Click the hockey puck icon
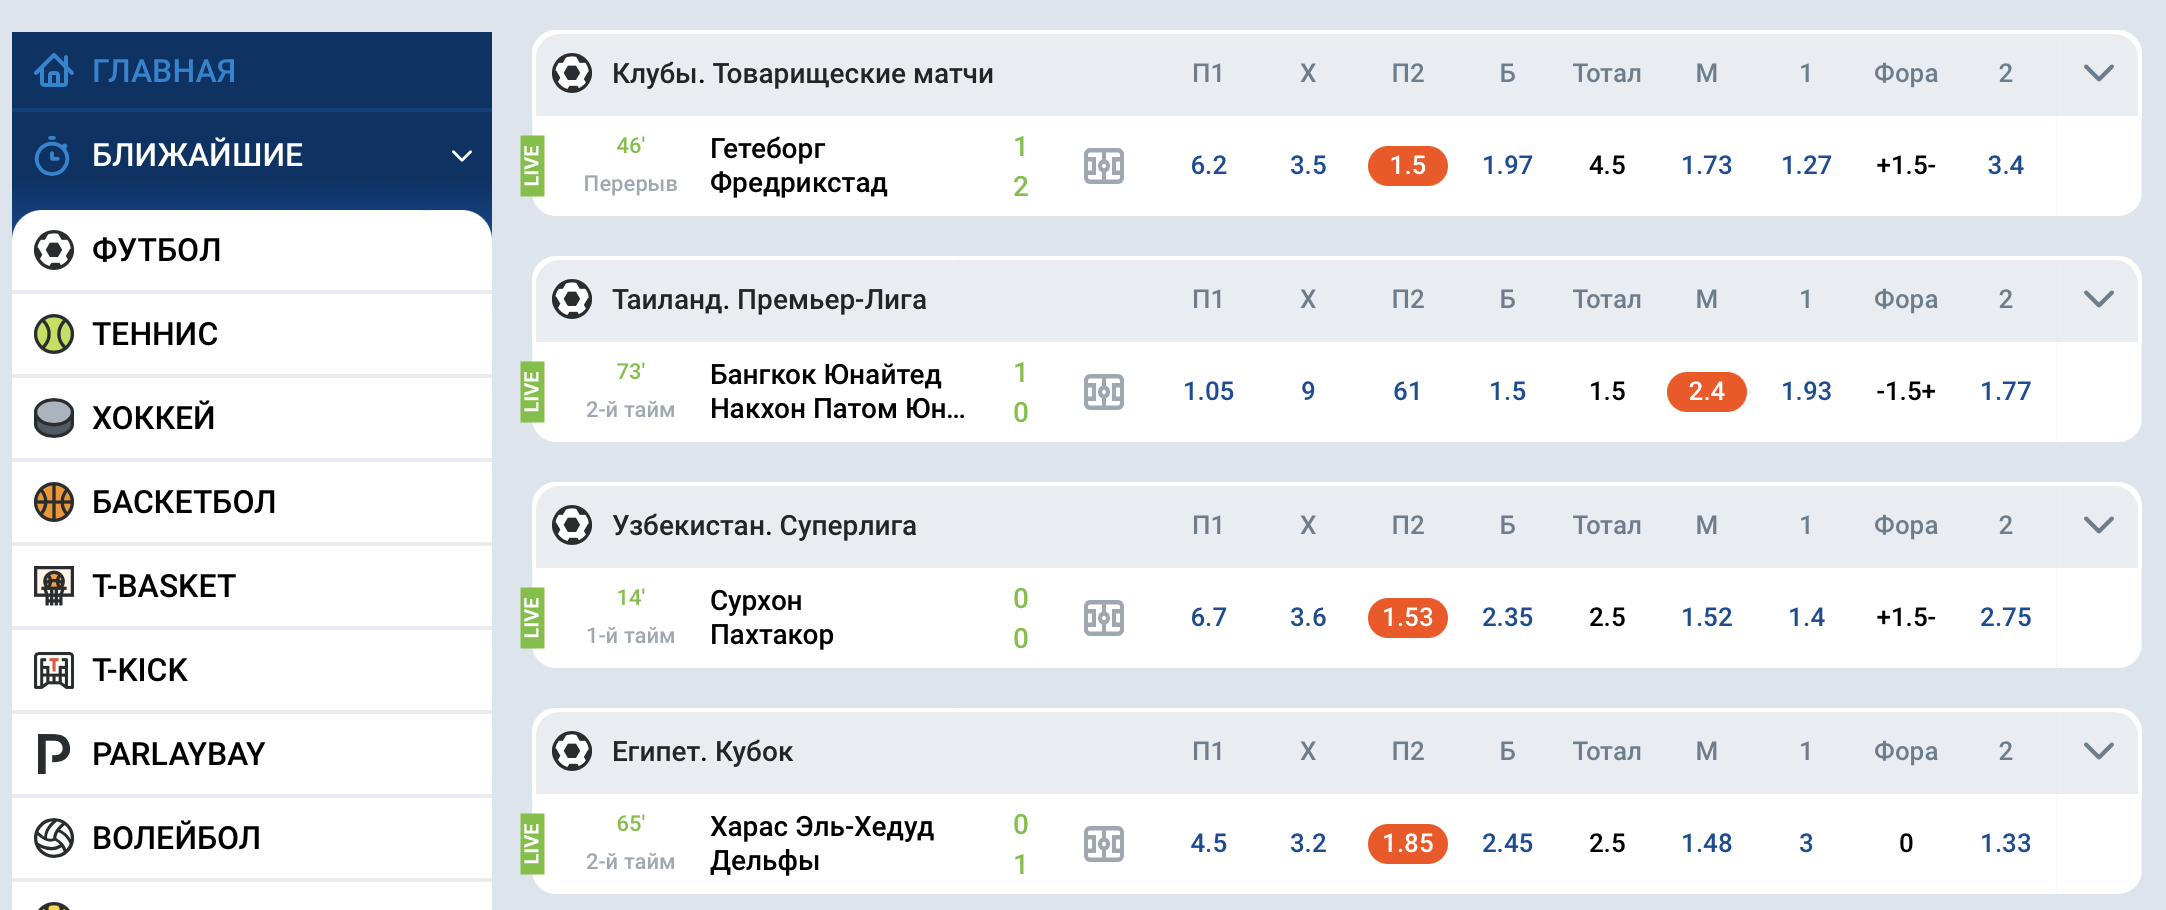Screen dimensions: 2166x910 click(x=54, y=418)
